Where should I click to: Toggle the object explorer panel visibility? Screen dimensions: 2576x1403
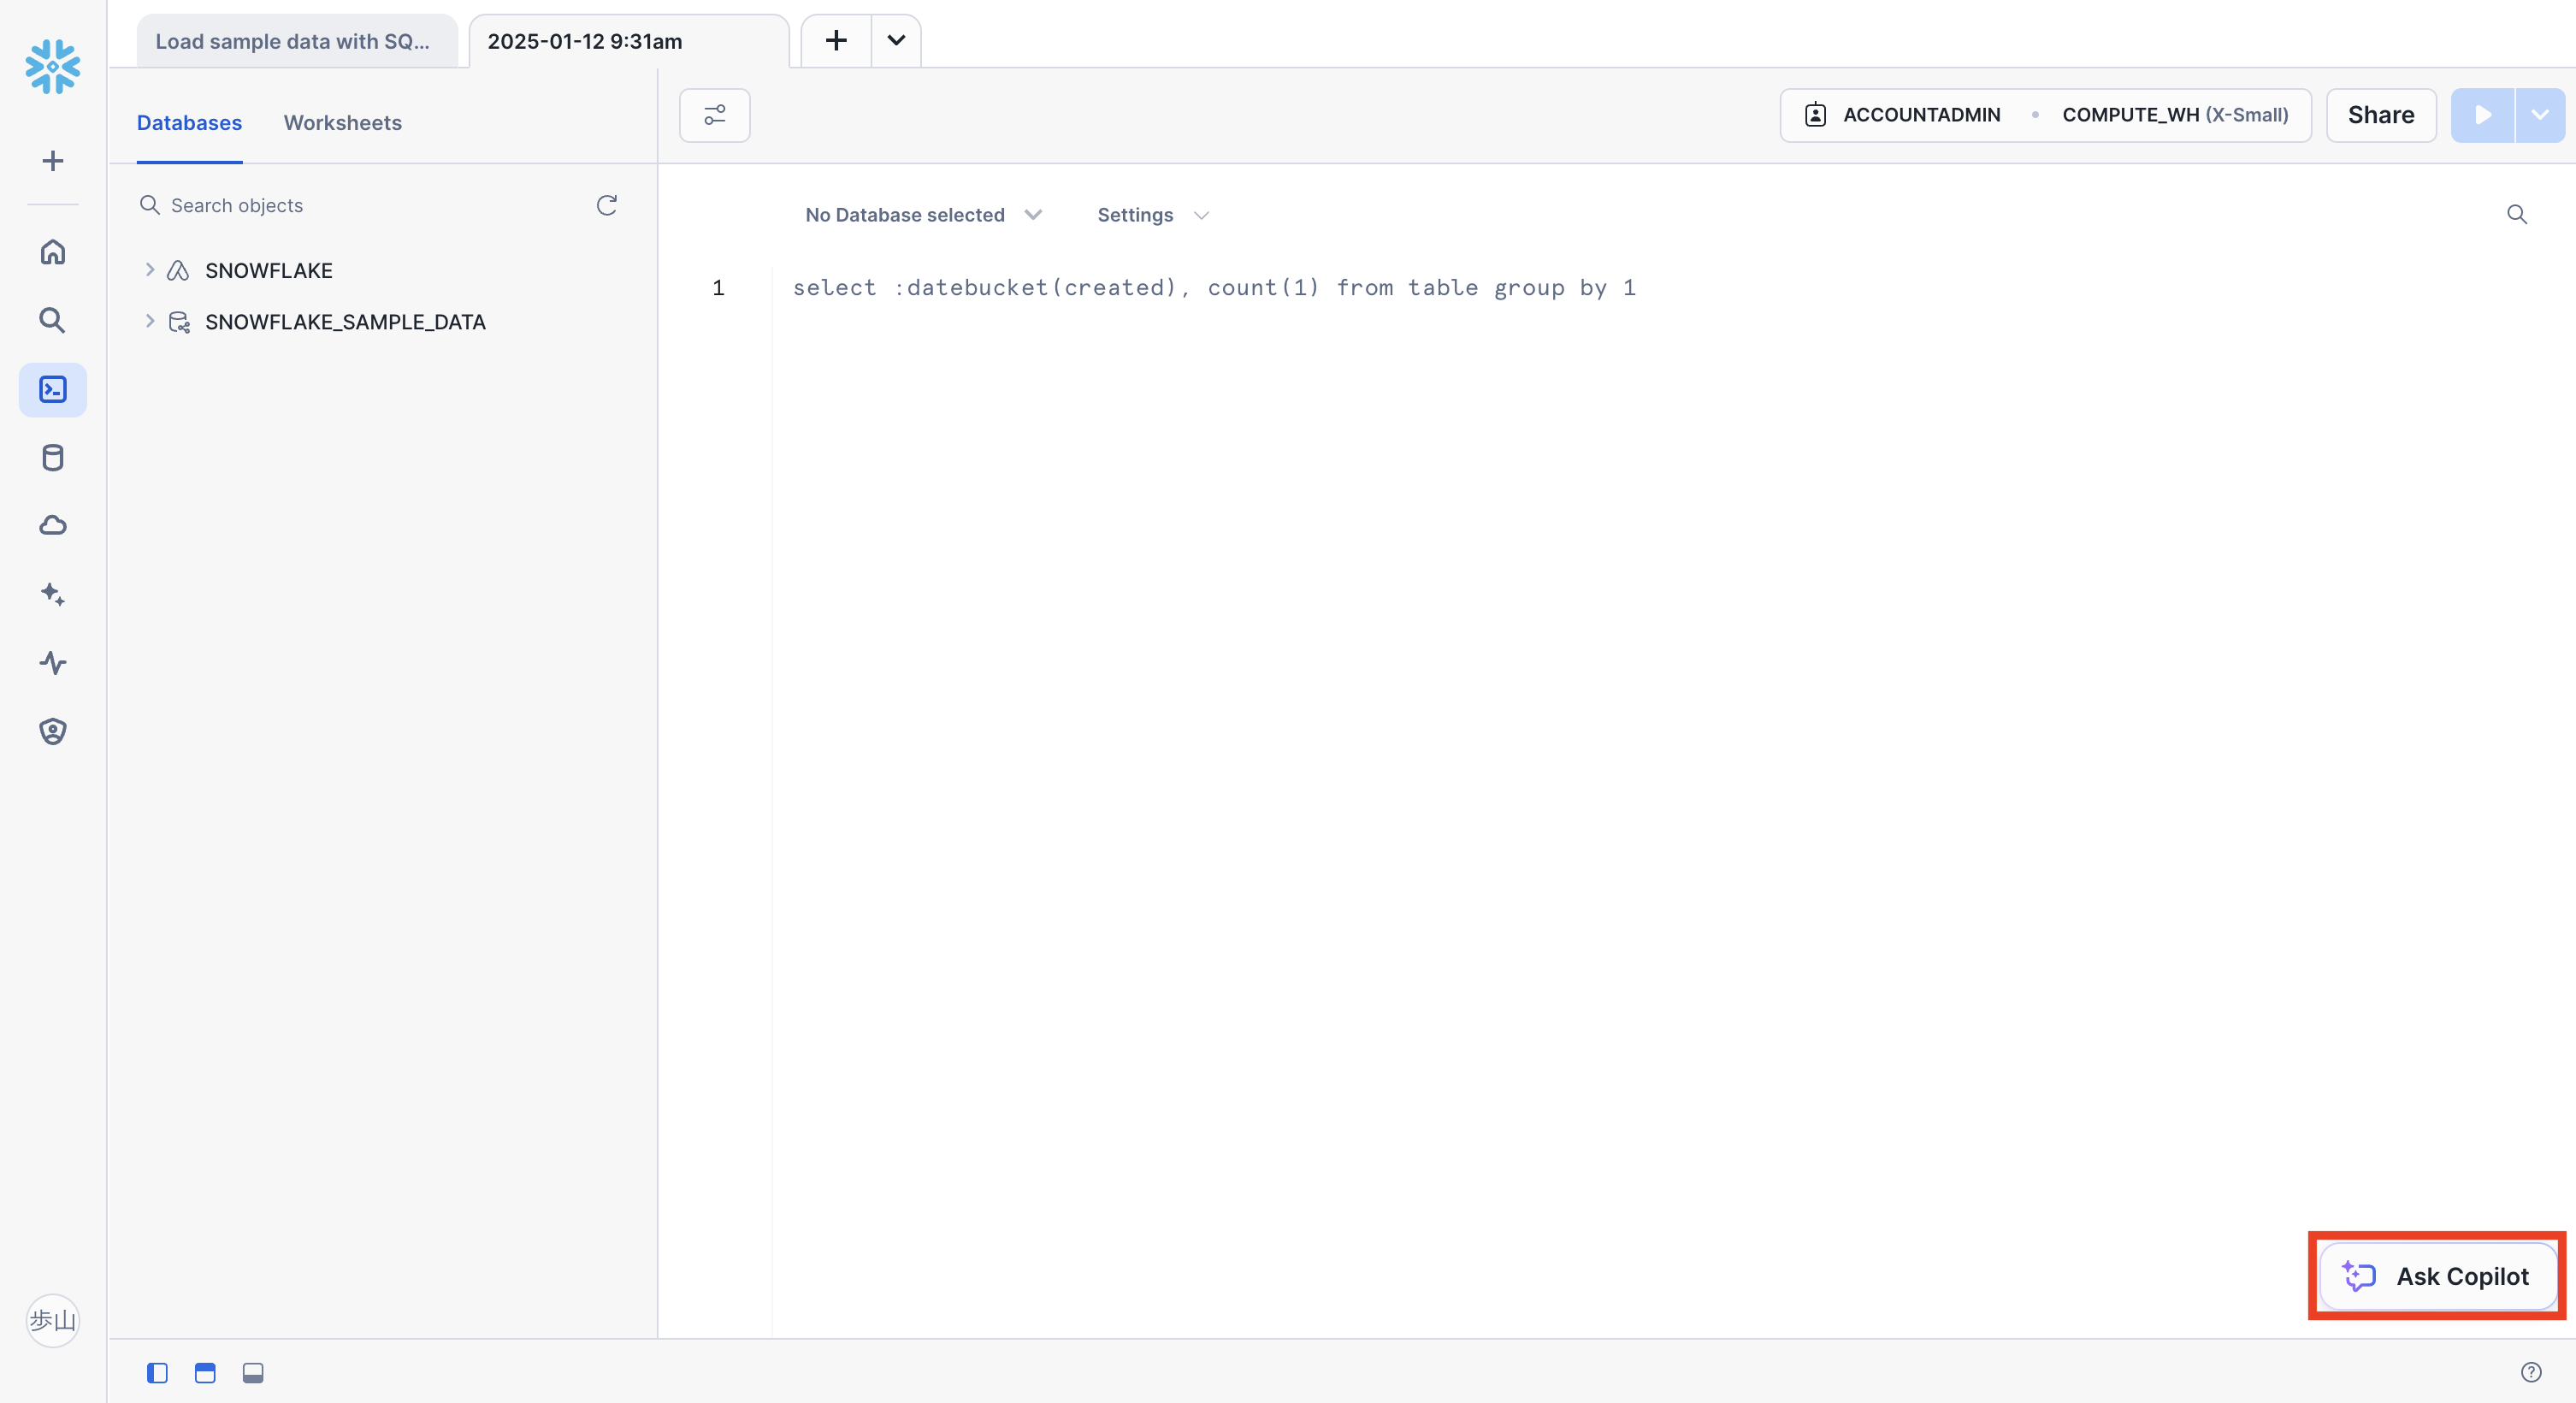click(x=156, y=1373)
